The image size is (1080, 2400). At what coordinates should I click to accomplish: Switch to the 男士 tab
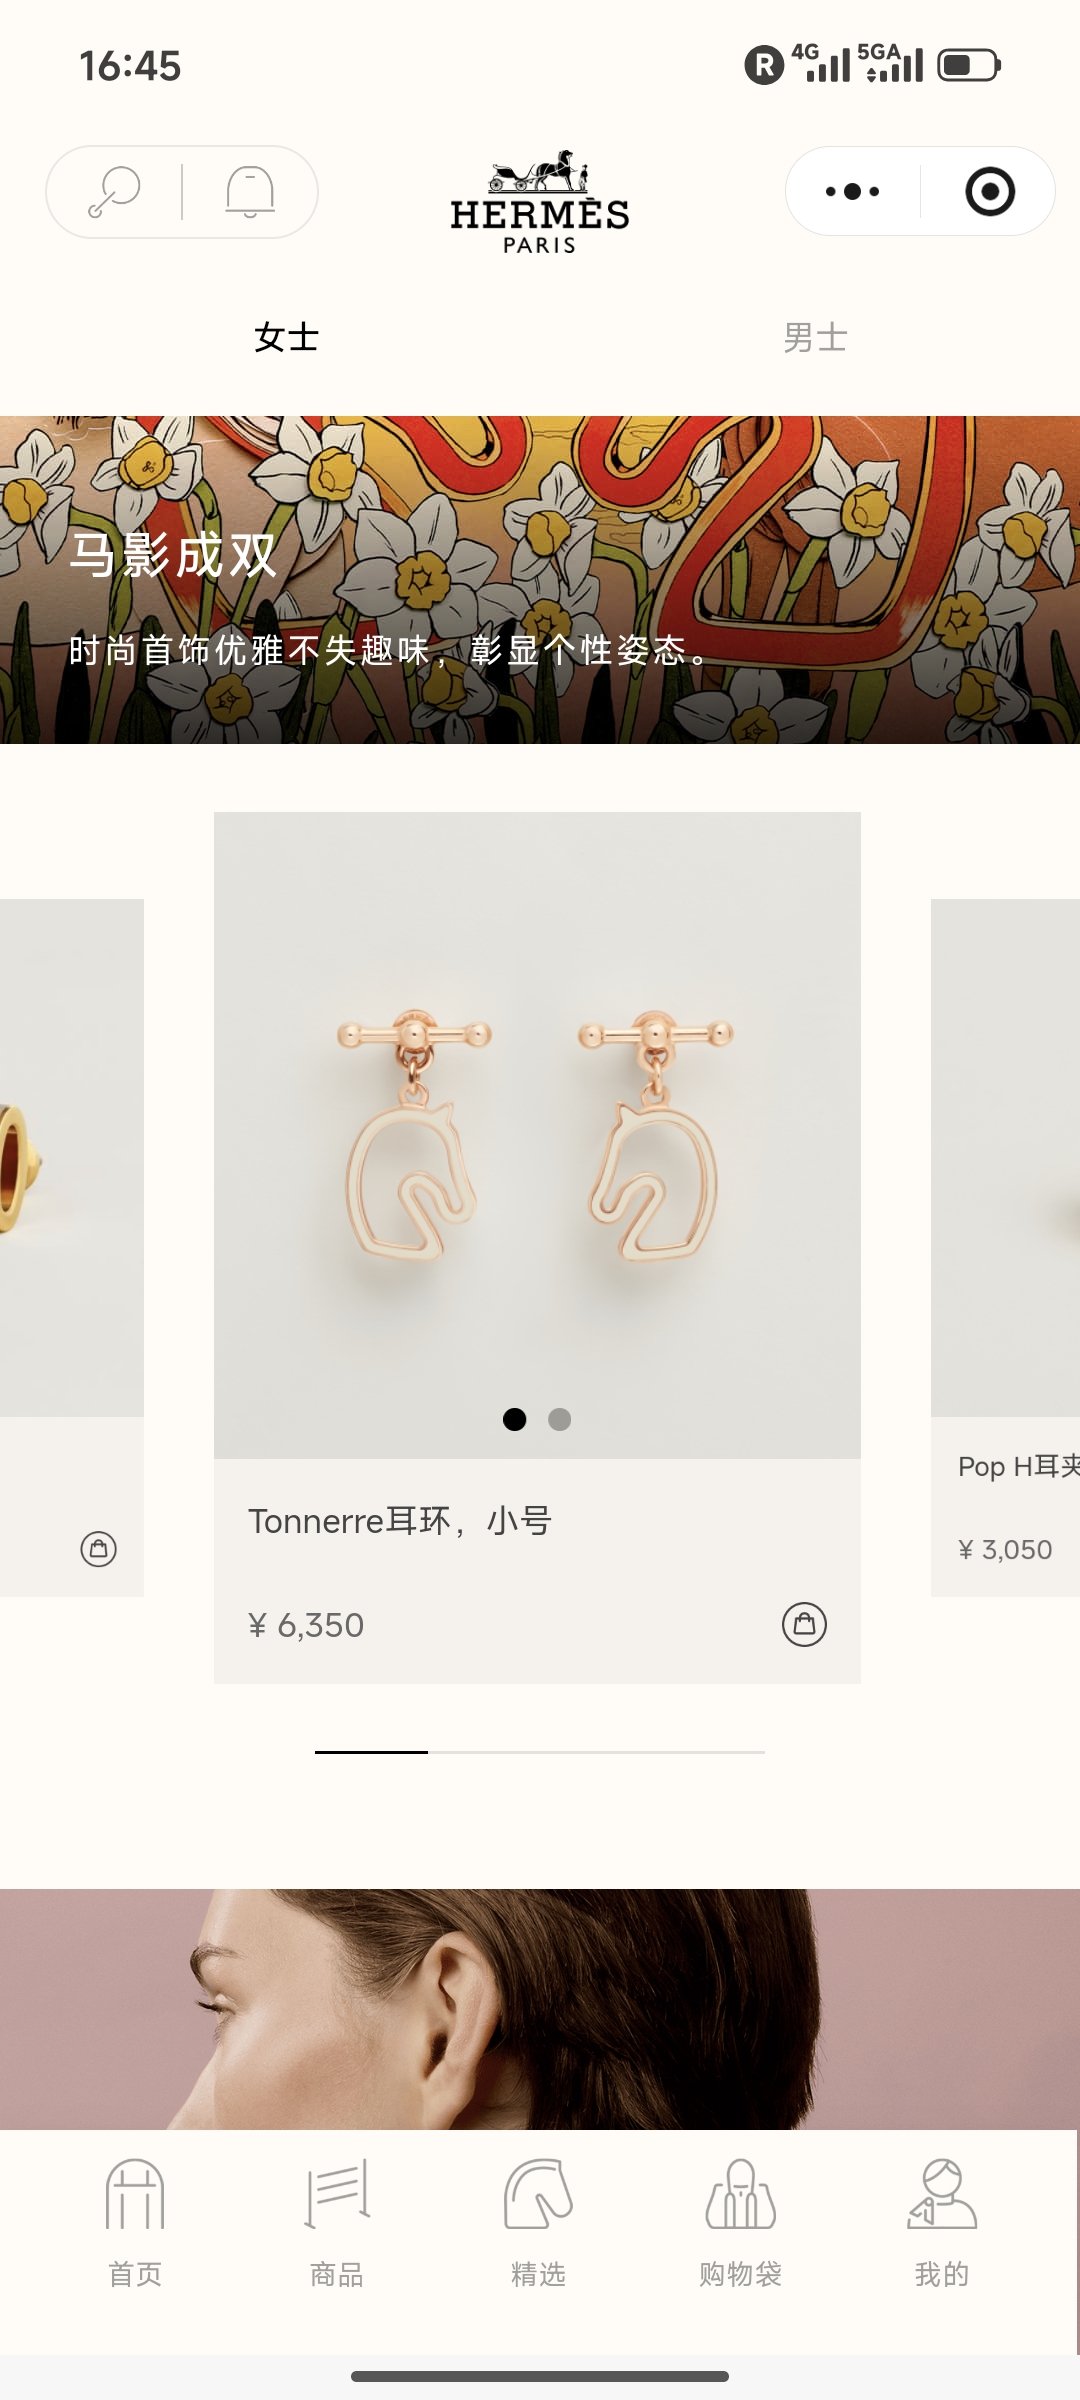pyautogui.click(x=815, y=338)
